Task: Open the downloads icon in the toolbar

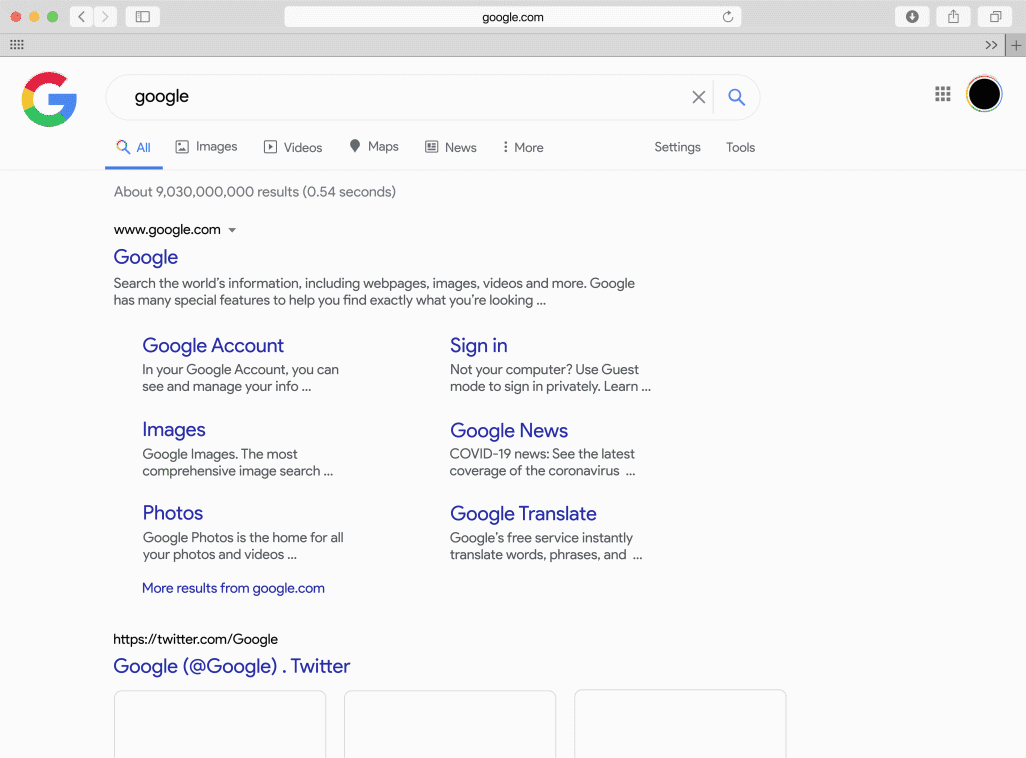Action: tap(911, 16)
